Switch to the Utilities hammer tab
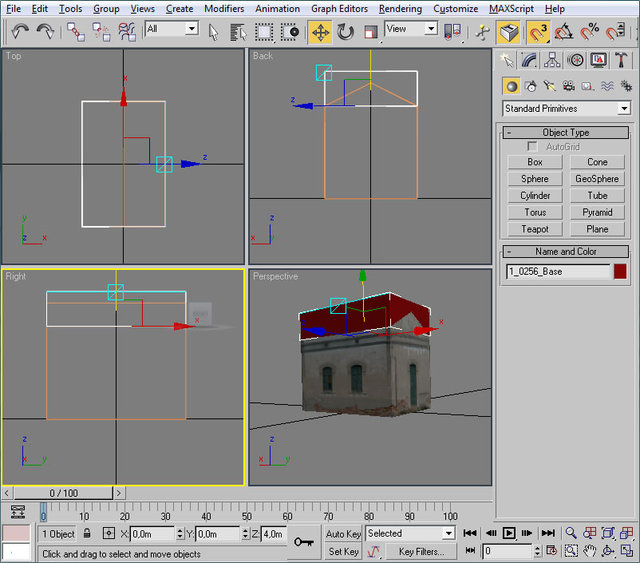The height and width of the screenshot is (563, 640). click(x=621, y=61)
